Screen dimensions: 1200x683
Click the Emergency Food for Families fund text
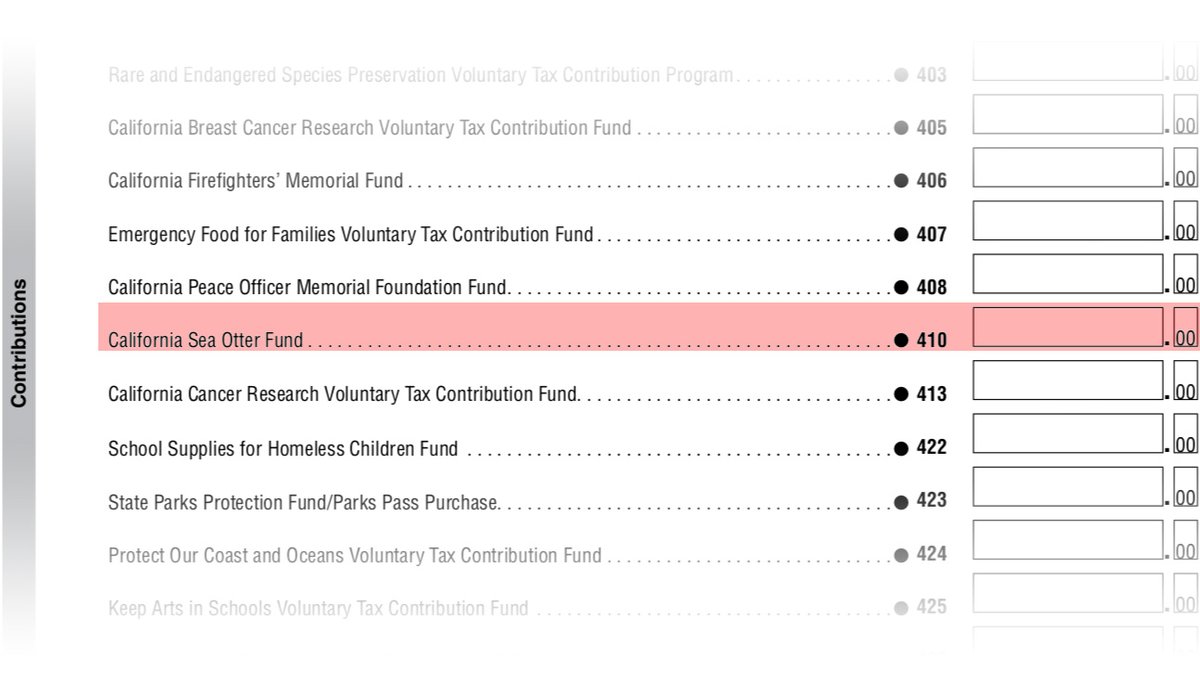point(351,235)
